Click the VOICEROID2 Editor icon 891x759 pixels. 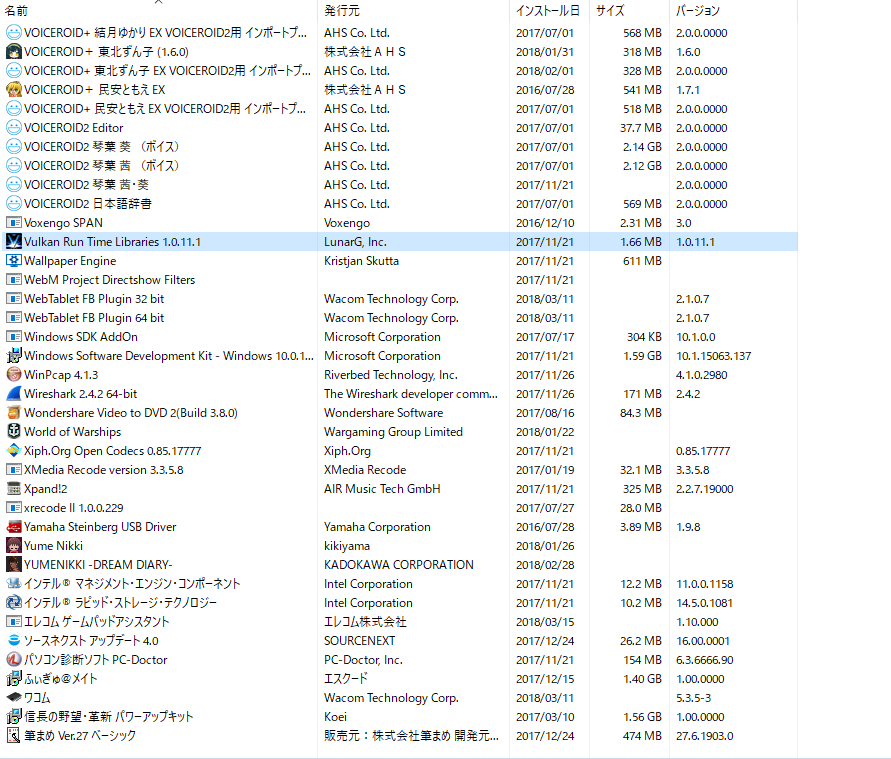point(14,128)
